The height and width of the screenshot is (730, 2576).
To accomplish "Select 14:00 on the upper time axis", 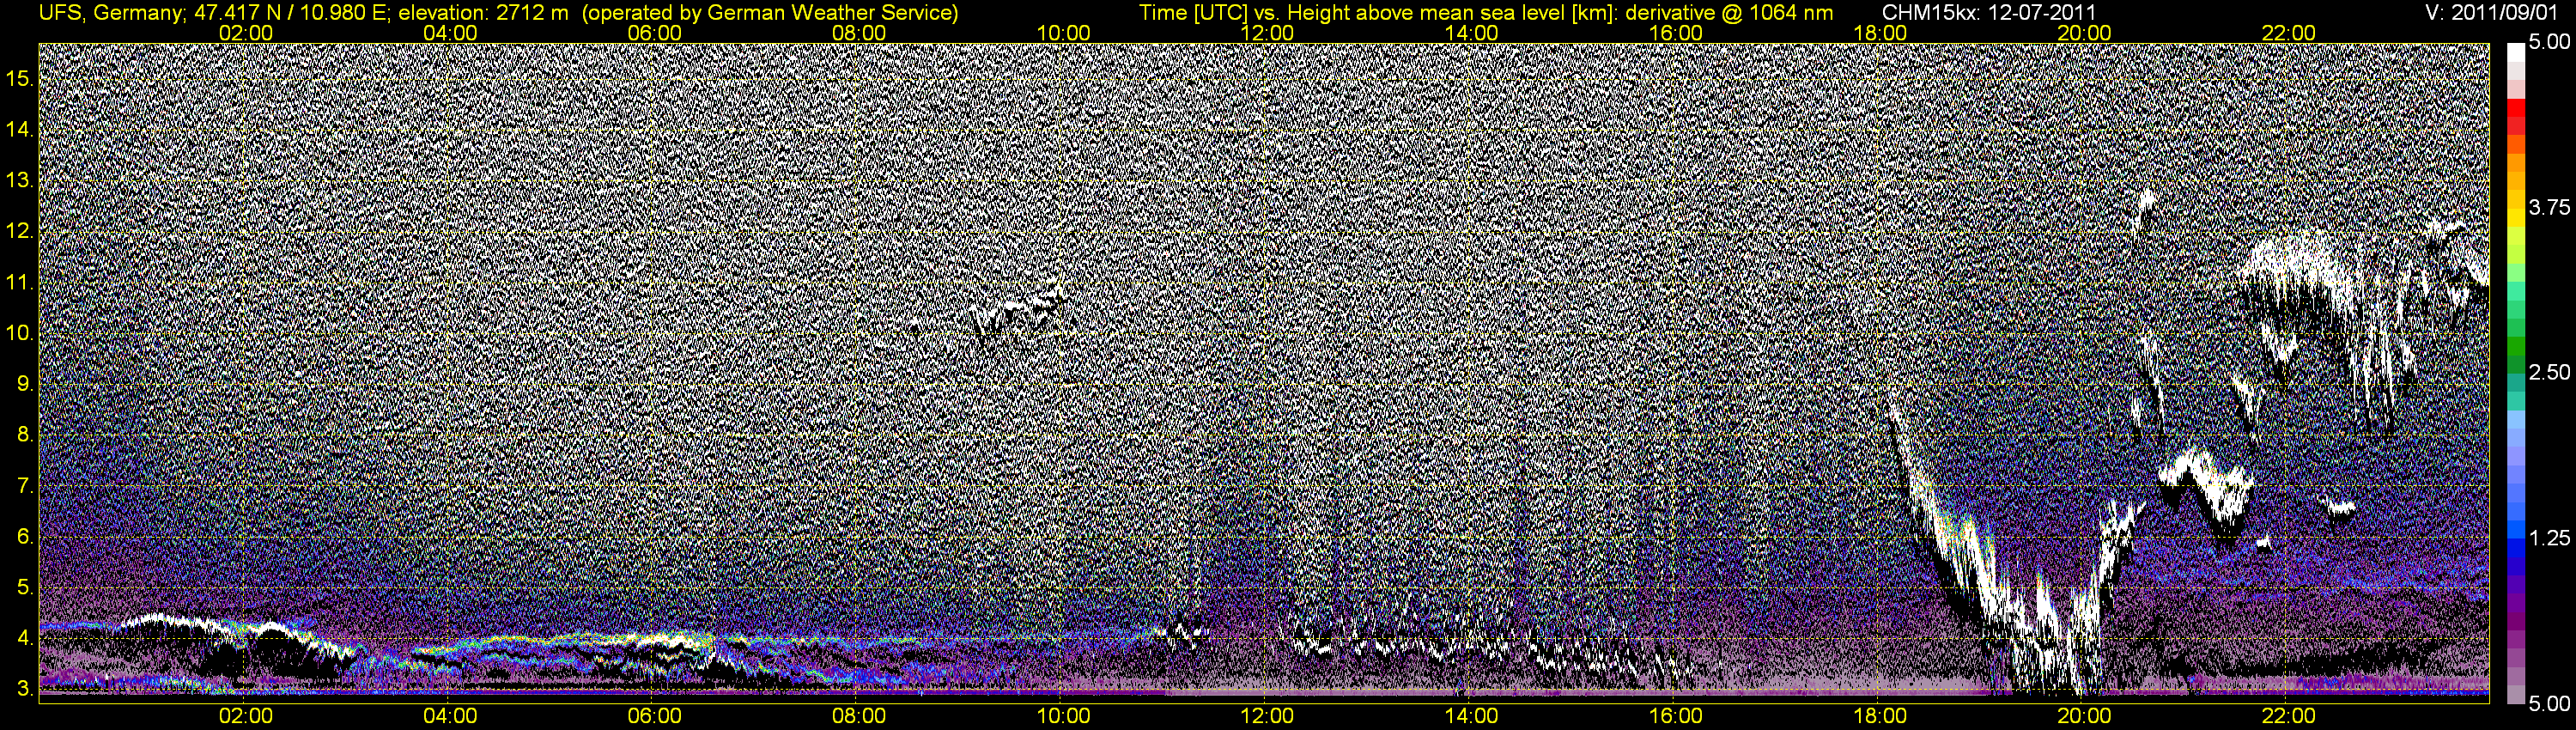I will 1472,33.
